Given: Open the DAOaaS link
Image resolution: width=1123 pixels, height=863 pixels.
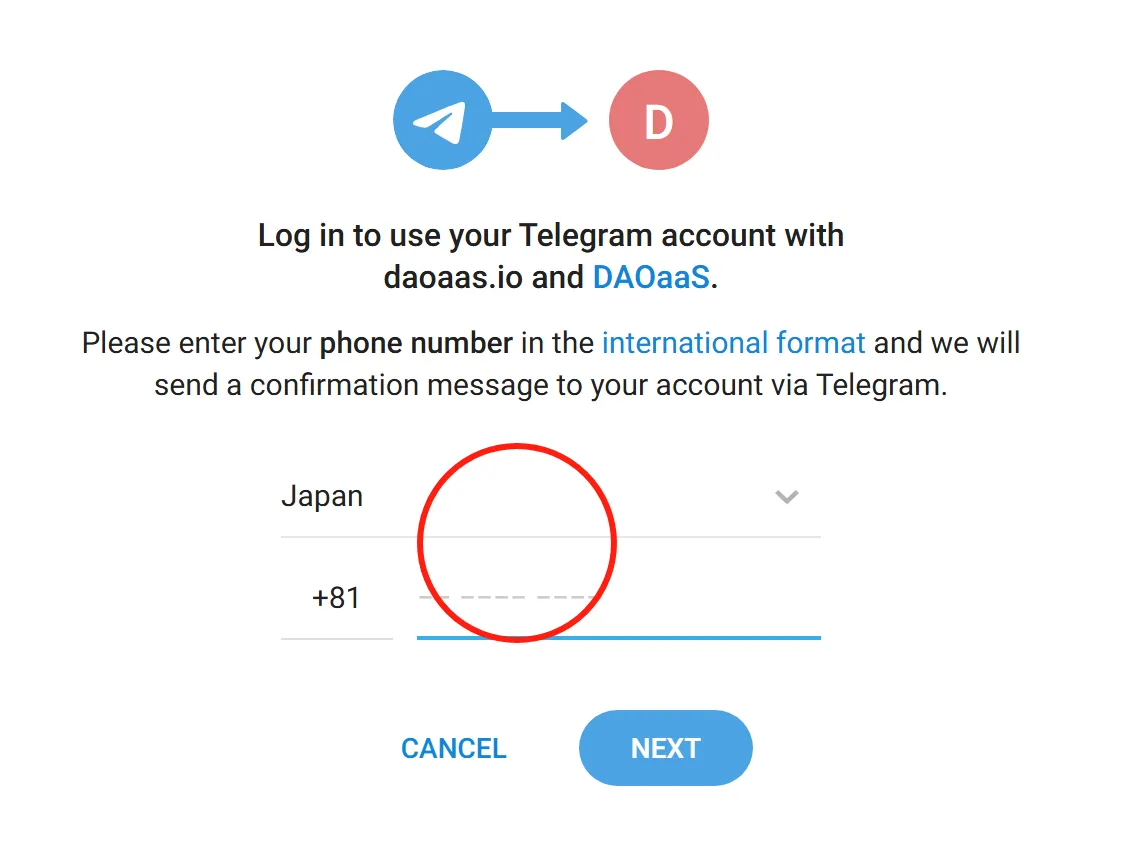Looking at the screenshot, I should tap(651, 277).
